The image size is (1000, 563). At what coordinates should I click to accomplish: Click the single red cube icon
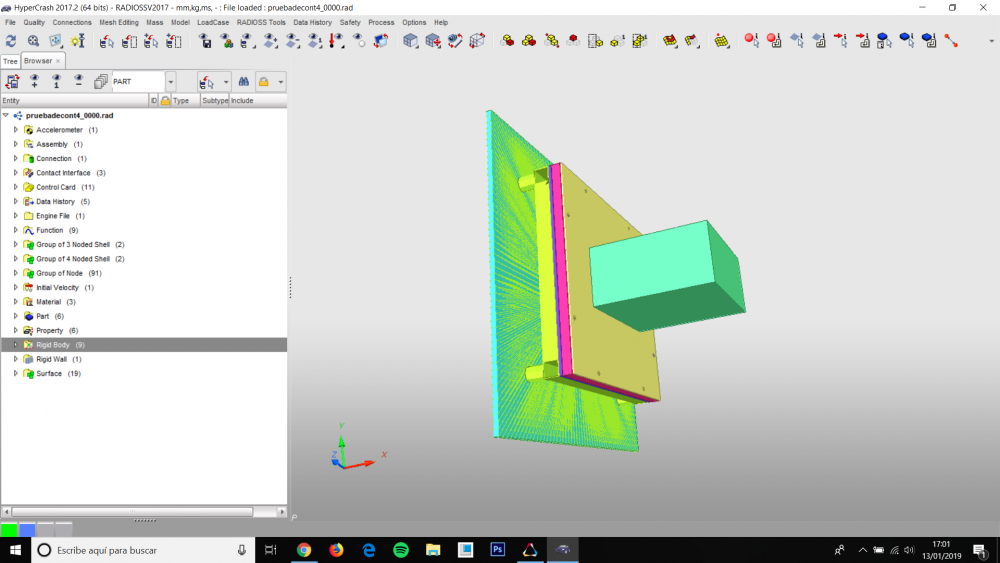[x=573, y=41]
